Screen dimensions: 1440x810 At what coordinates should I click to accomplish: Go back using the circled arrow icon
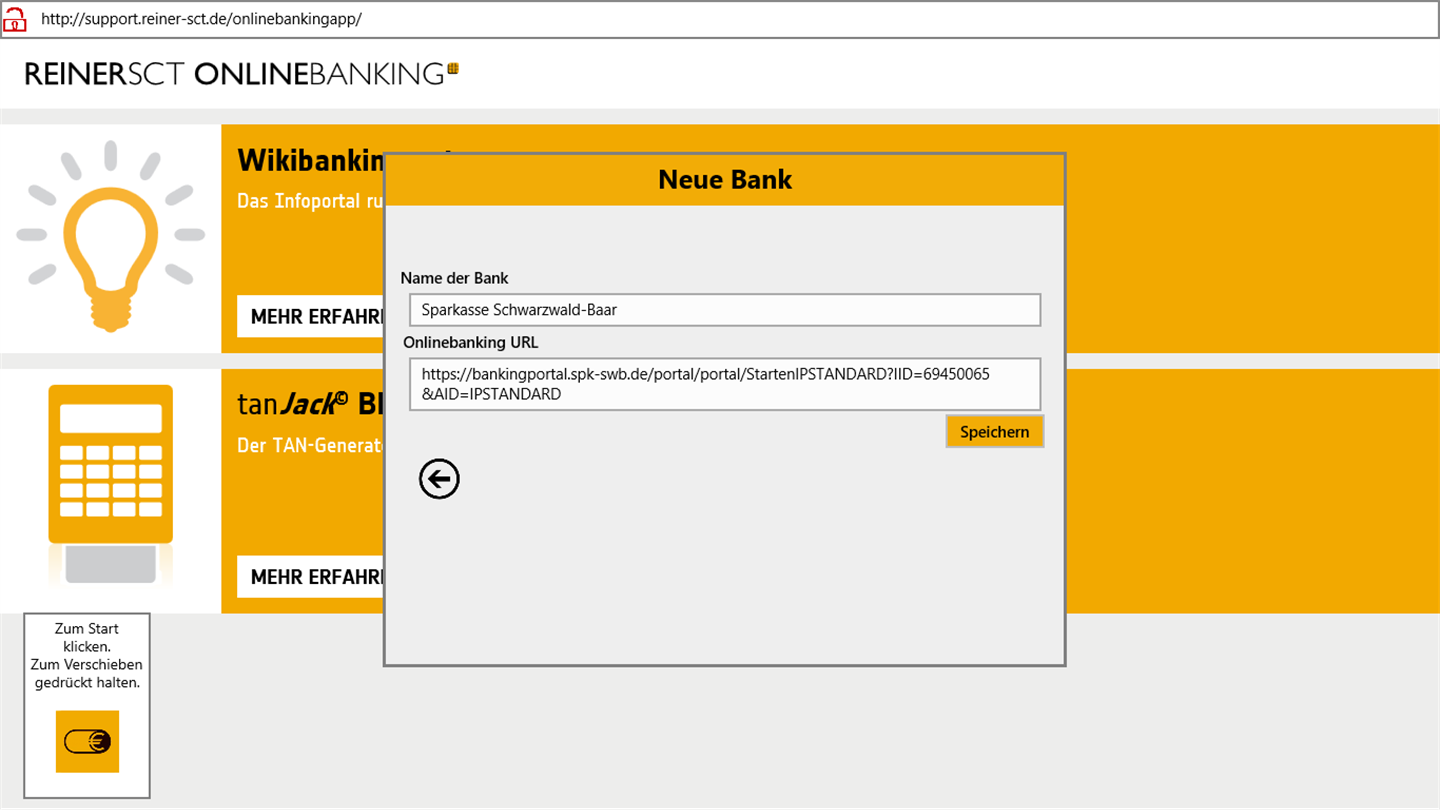point(439,480)
